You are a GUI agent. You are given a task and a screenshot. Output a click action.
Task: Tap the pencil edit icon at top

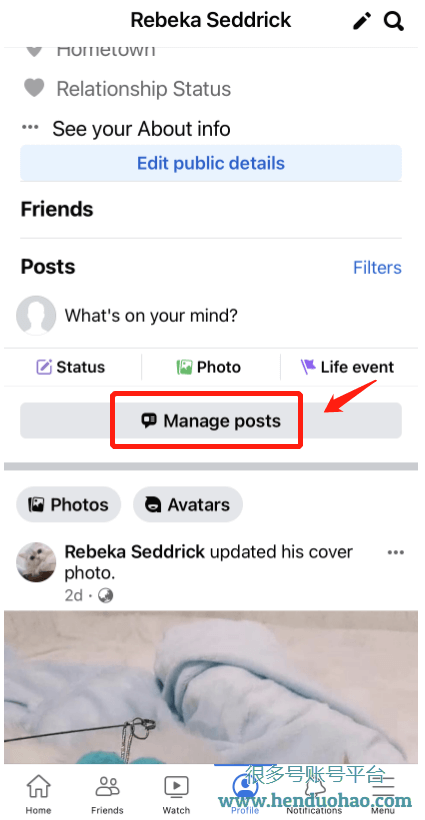click(x=362, y=21)
